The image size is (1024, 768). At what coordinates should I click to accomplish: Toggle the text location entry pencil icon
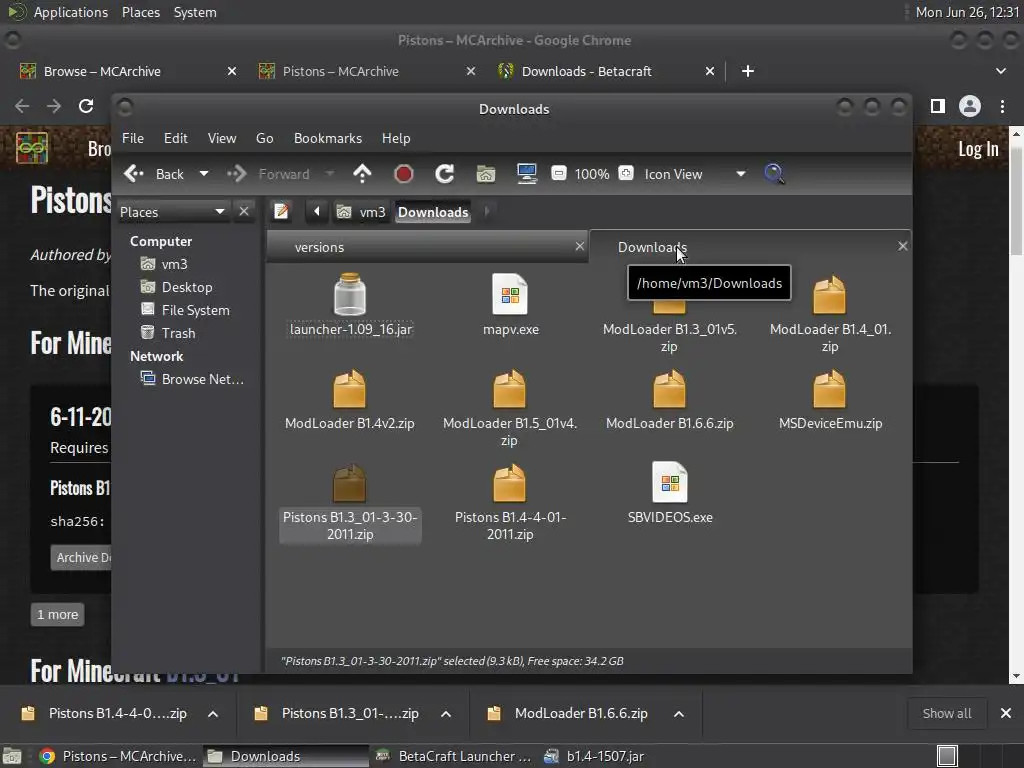pyautogui.click(x=281, y=212)
